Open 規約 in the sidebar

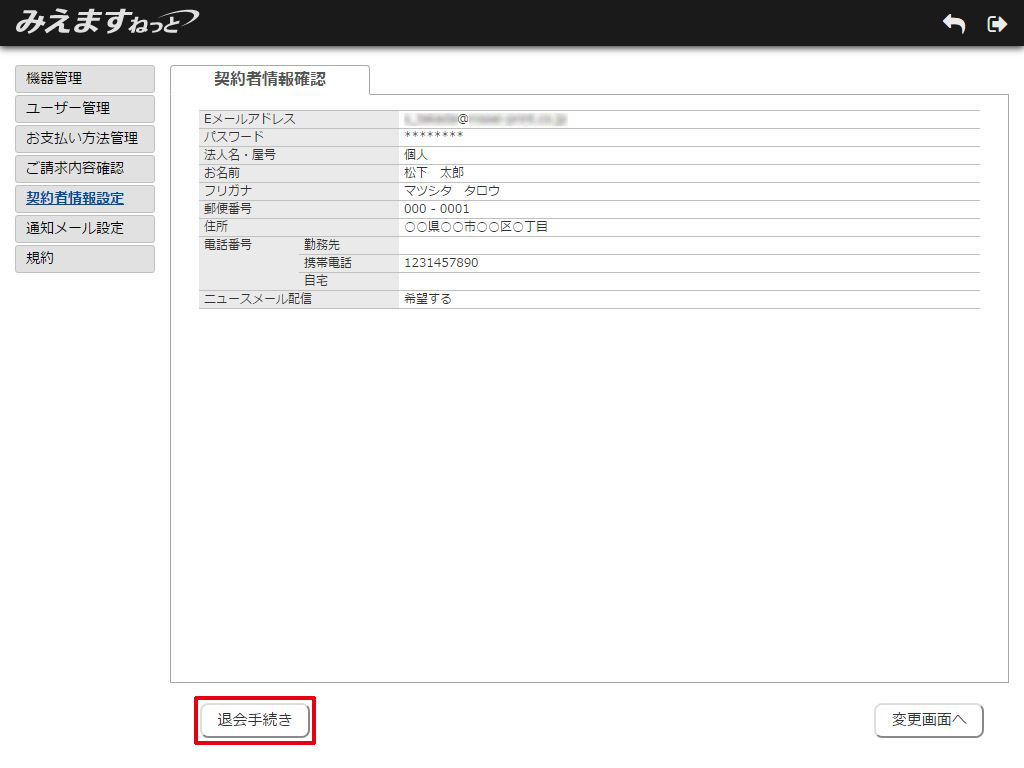85,259
